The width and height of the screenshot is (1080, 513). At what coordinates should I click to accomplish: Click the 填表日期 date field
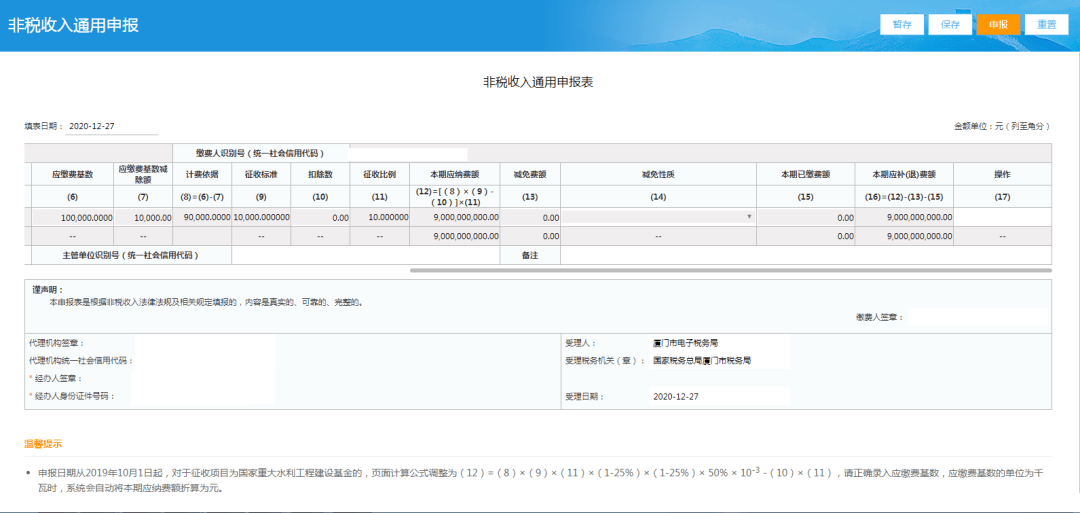111,127
